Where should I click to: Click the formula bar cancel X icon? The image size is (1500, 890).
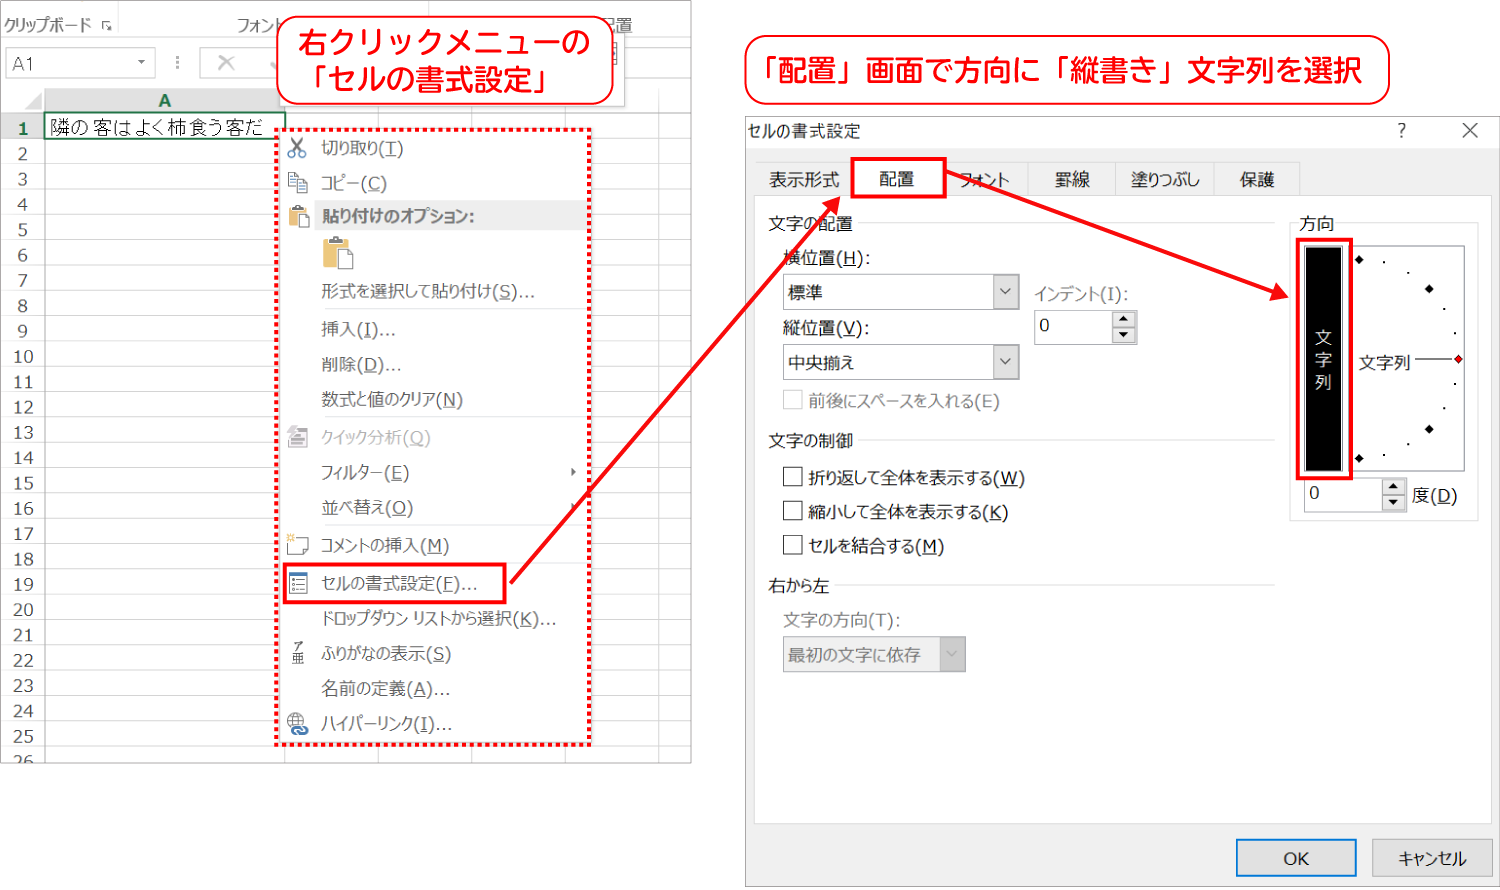[x=226, y=63]
